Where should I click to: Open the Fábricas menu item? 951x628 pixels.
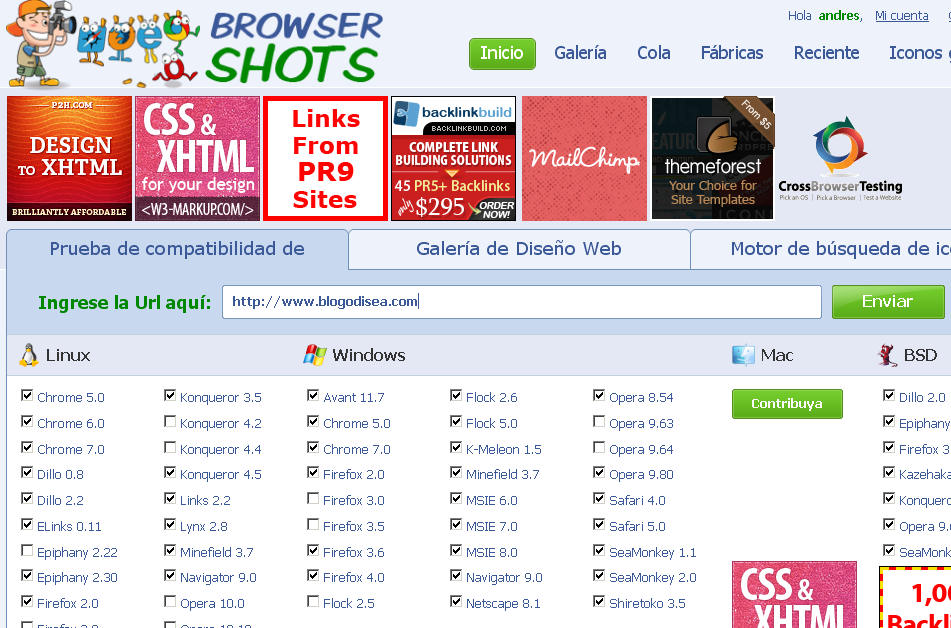pyautogui.click(x=731, y=53)
